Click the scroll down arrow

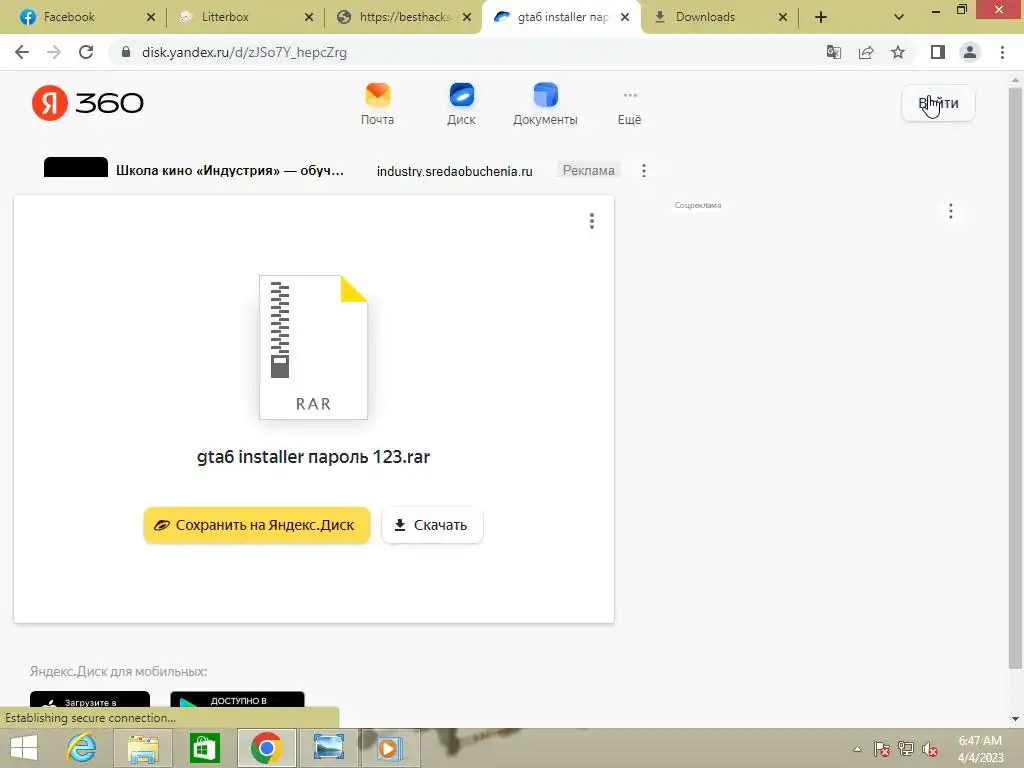(1015, 719)
